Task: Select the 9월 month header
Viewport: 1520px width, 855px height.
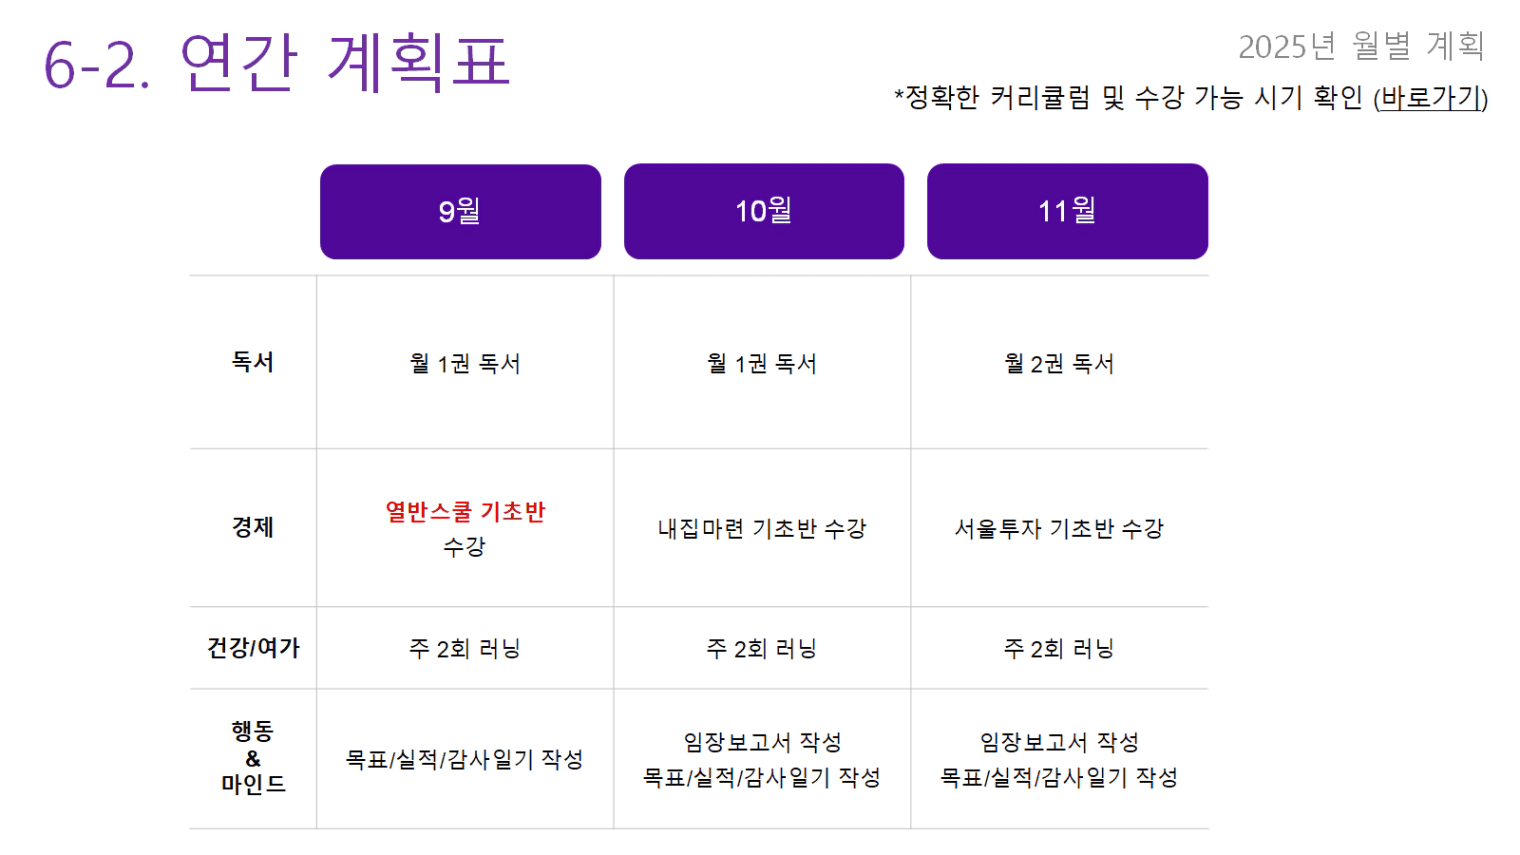Action: 460,211
